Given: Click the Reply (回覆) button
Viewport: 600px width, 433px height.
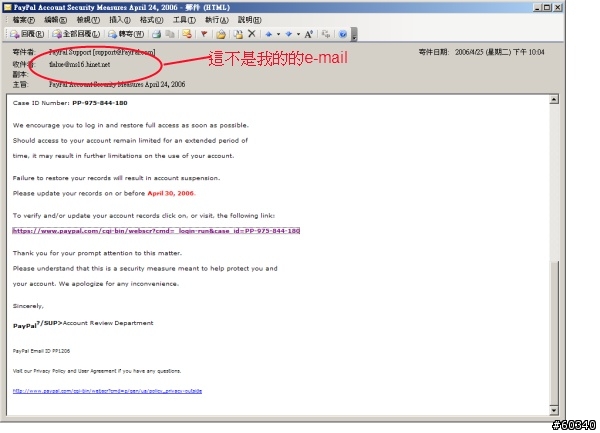Looking at the screenshot, I should pos(27,34).
